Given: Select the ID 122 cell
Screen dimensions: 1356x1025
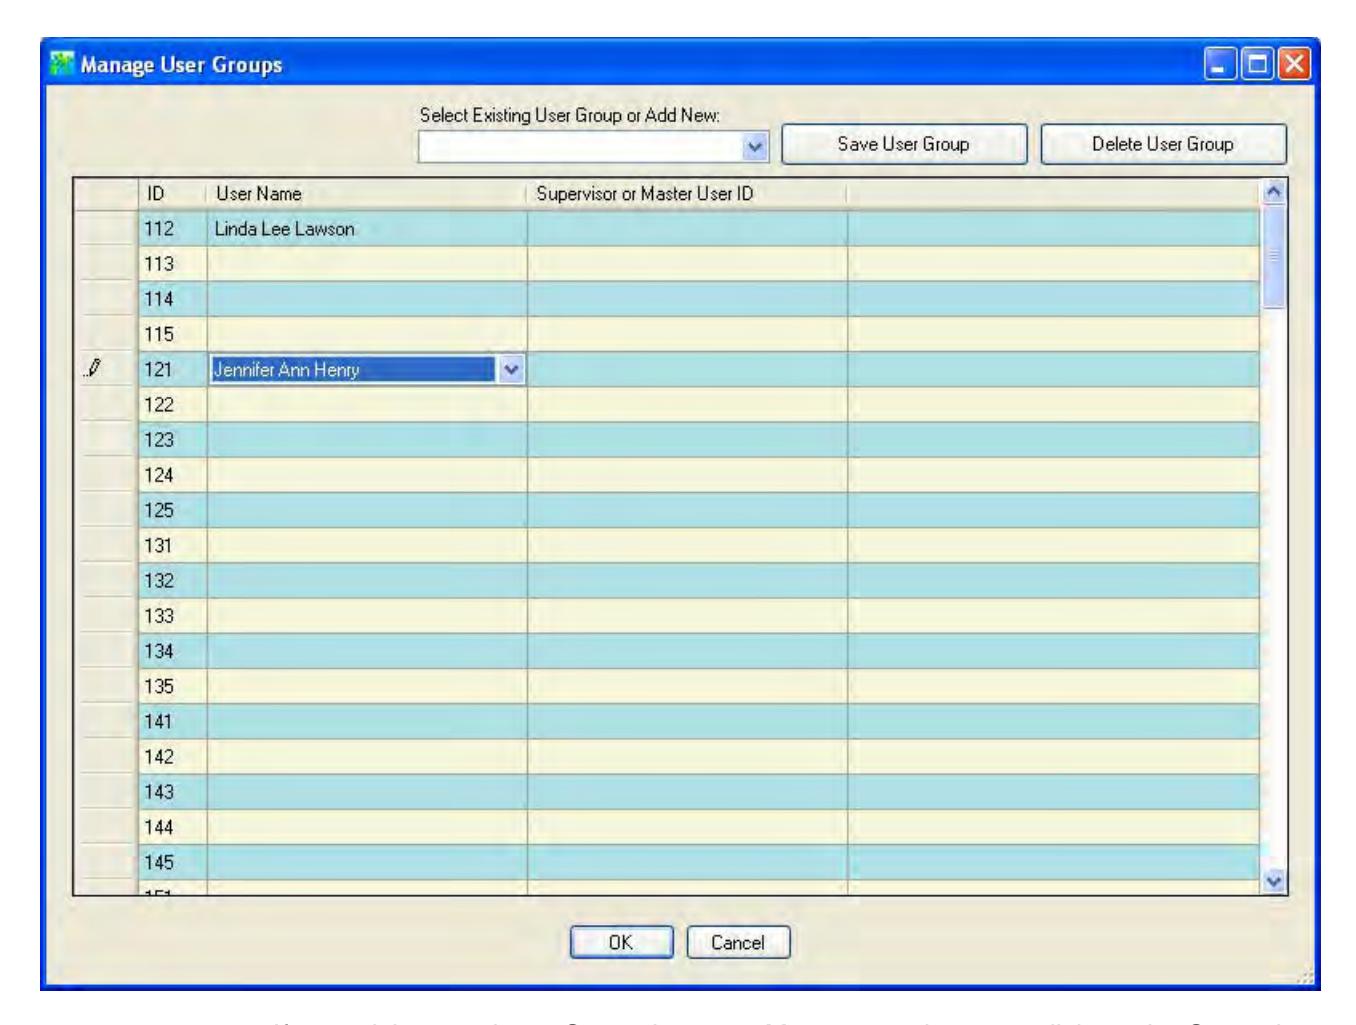Looking at the screenshot, I should [173, 405].
